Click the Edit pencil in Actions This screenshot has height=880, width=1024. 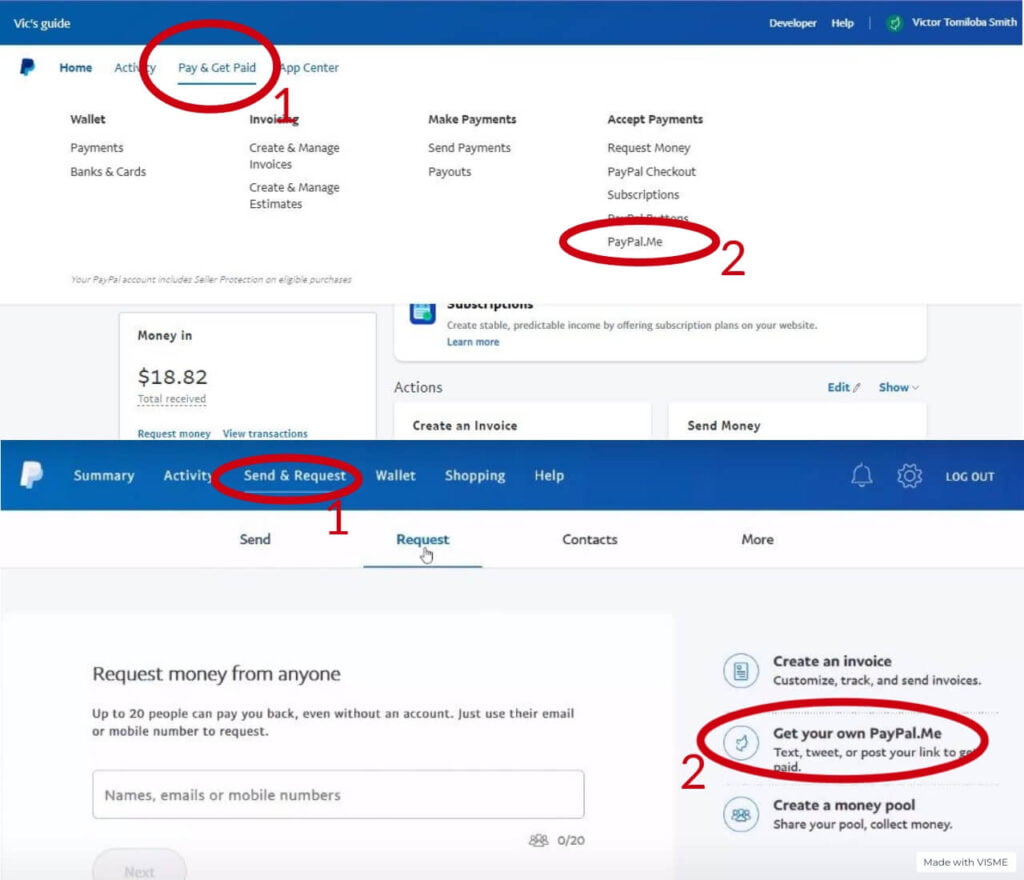(x=856, y=388)
